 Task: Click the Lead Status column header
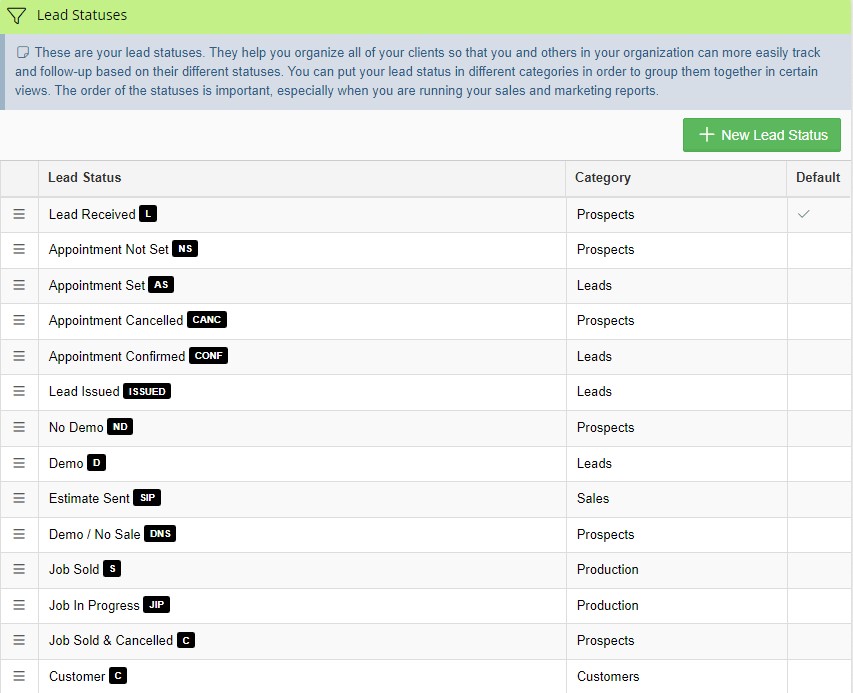(87, 177)
